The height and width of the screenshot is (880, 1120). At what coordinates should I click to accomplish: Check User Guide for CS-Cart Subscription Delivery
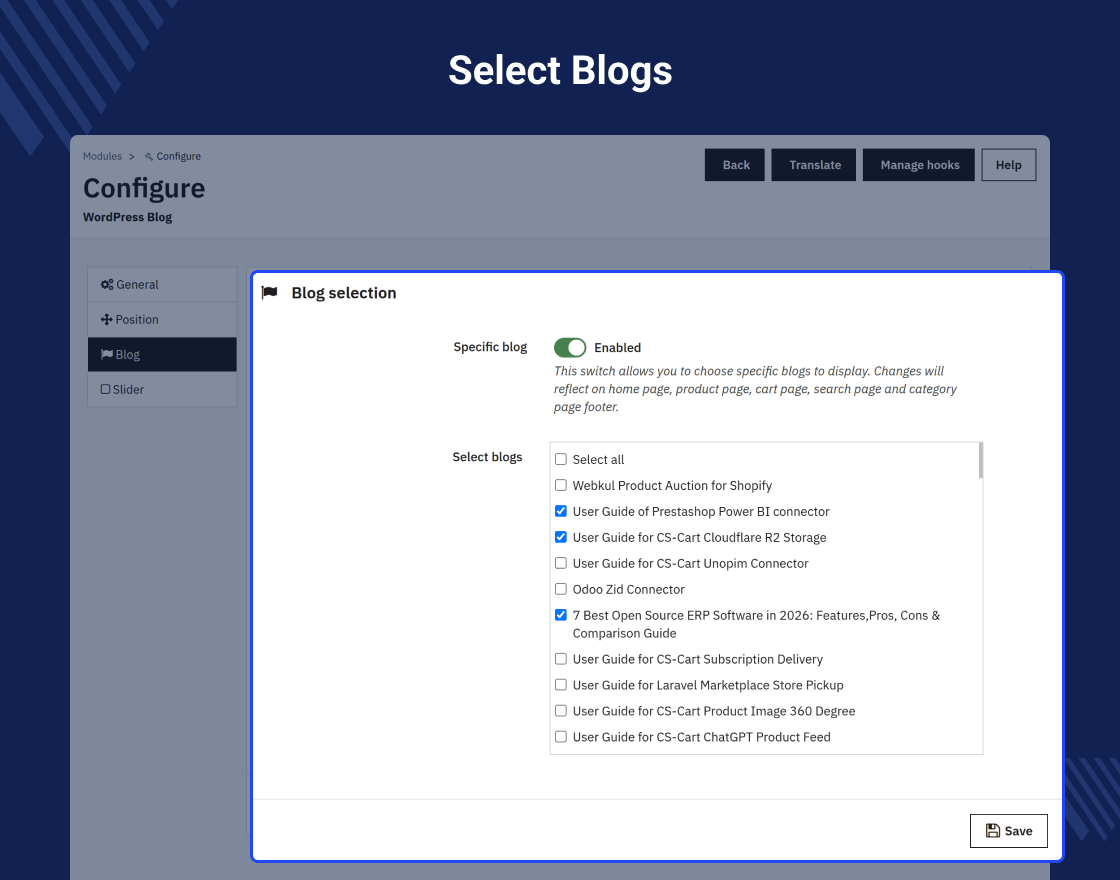561,659
